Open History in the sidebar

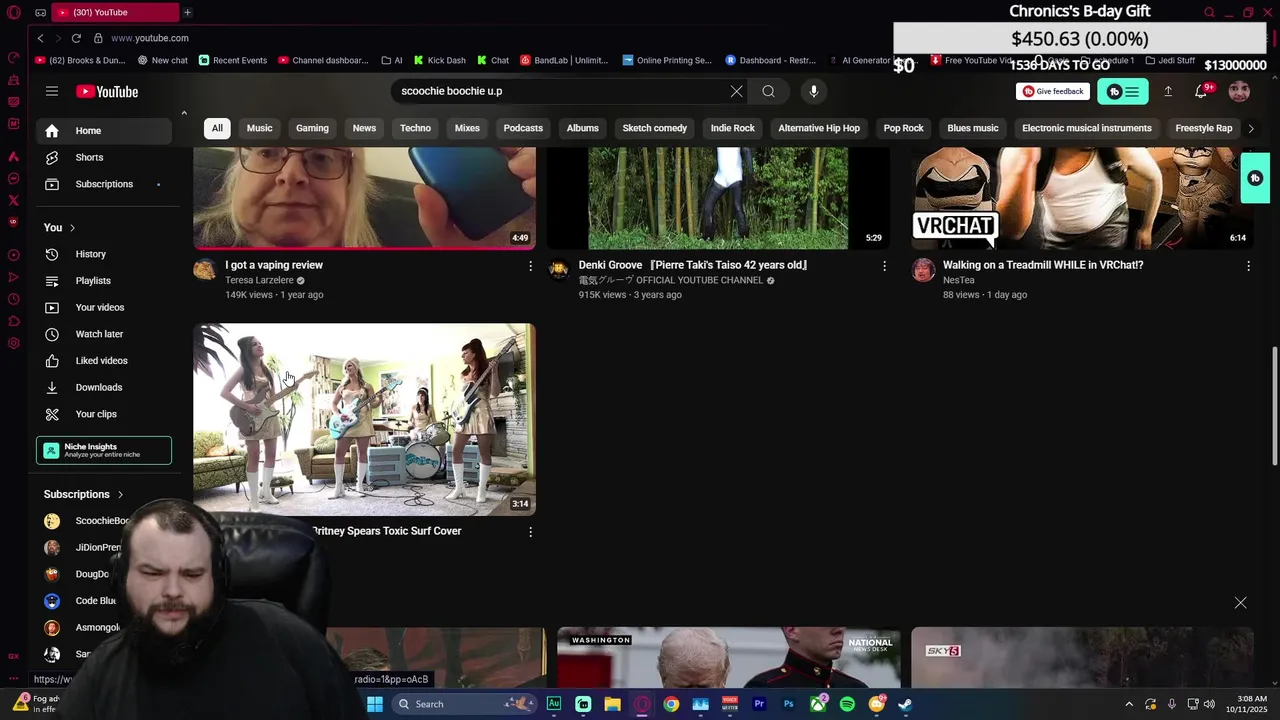click(x=104, y=254)
